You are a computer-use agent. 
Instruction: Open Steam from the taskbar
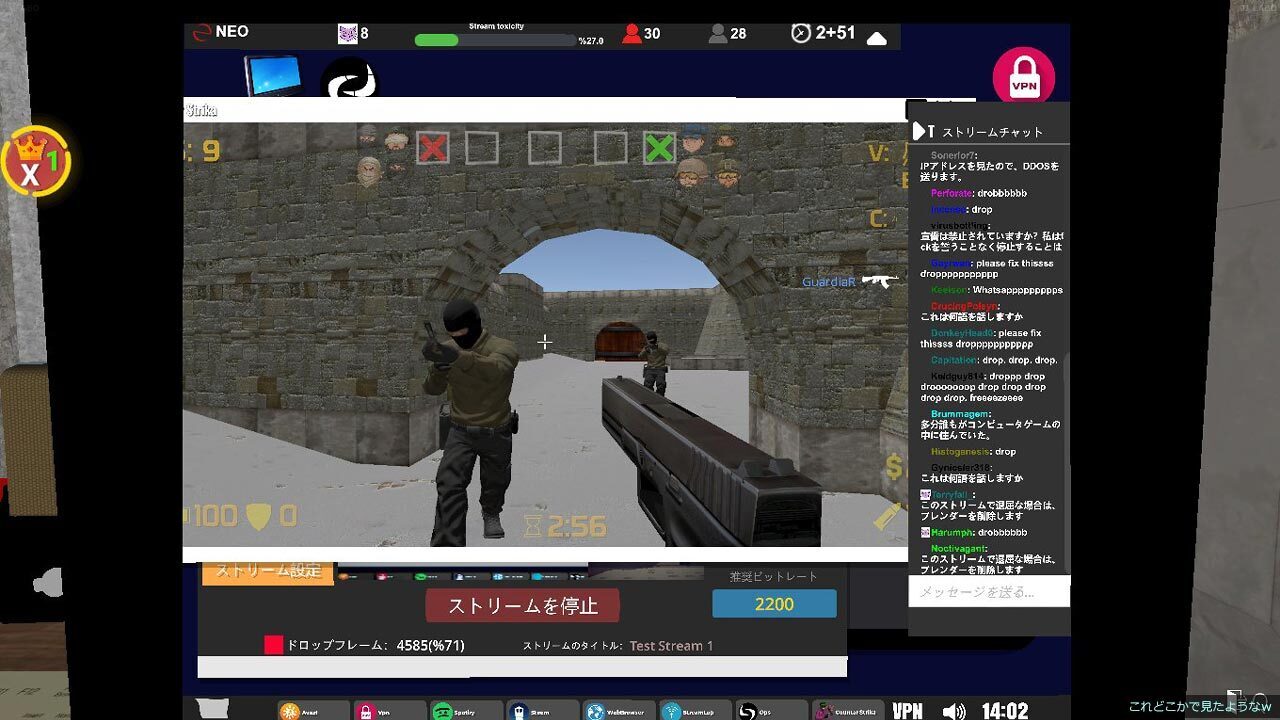coord(541,711)
